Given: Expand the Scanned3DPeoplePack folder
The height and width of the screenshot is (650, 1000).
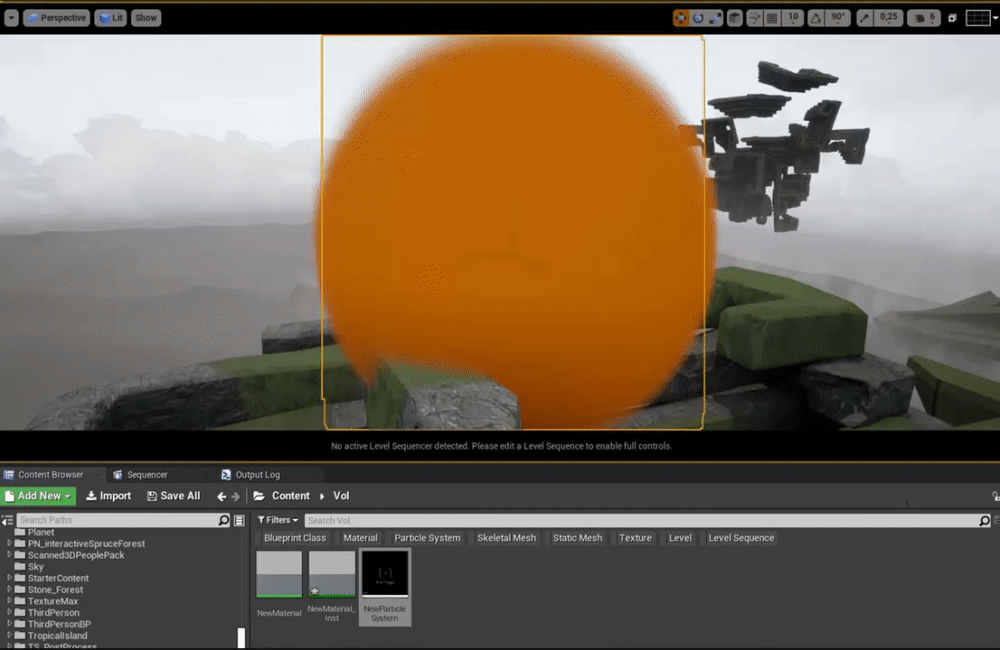Looking at the screenshot, I should point(9,555).
